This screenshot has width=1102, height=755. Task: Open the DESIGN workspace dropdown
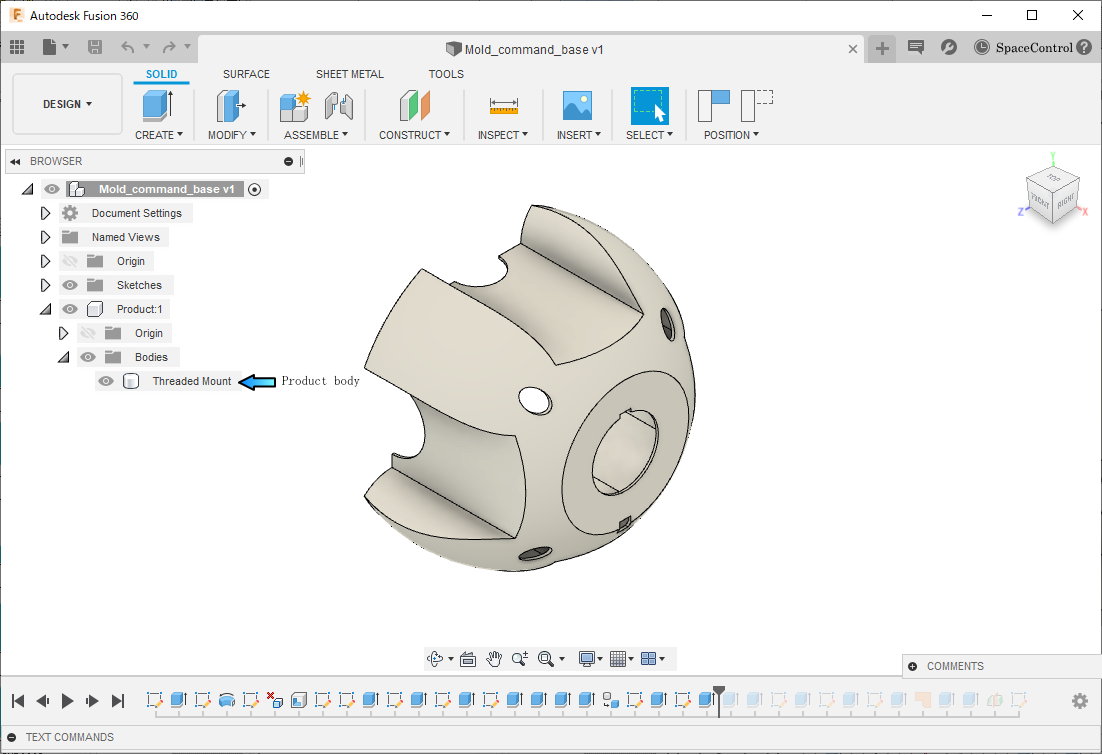[x=67, y=104]
